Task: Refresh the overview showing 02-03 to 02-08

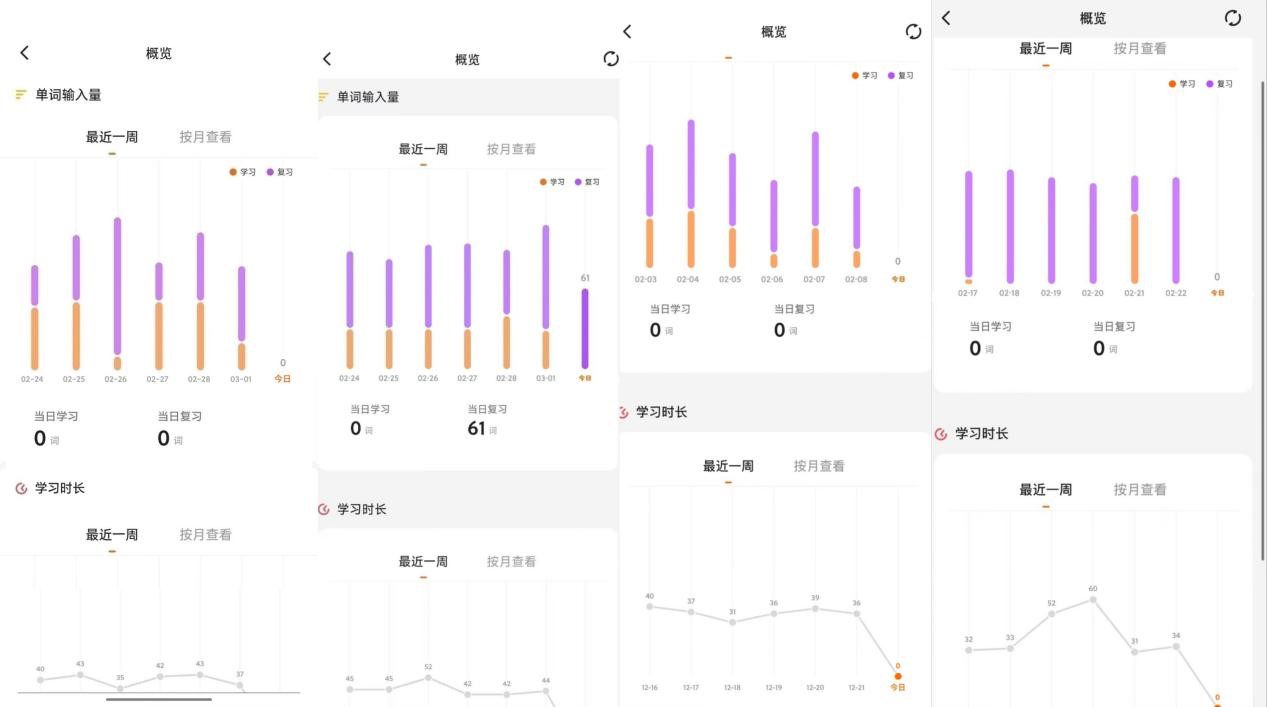Action: (x=913, y=32)
